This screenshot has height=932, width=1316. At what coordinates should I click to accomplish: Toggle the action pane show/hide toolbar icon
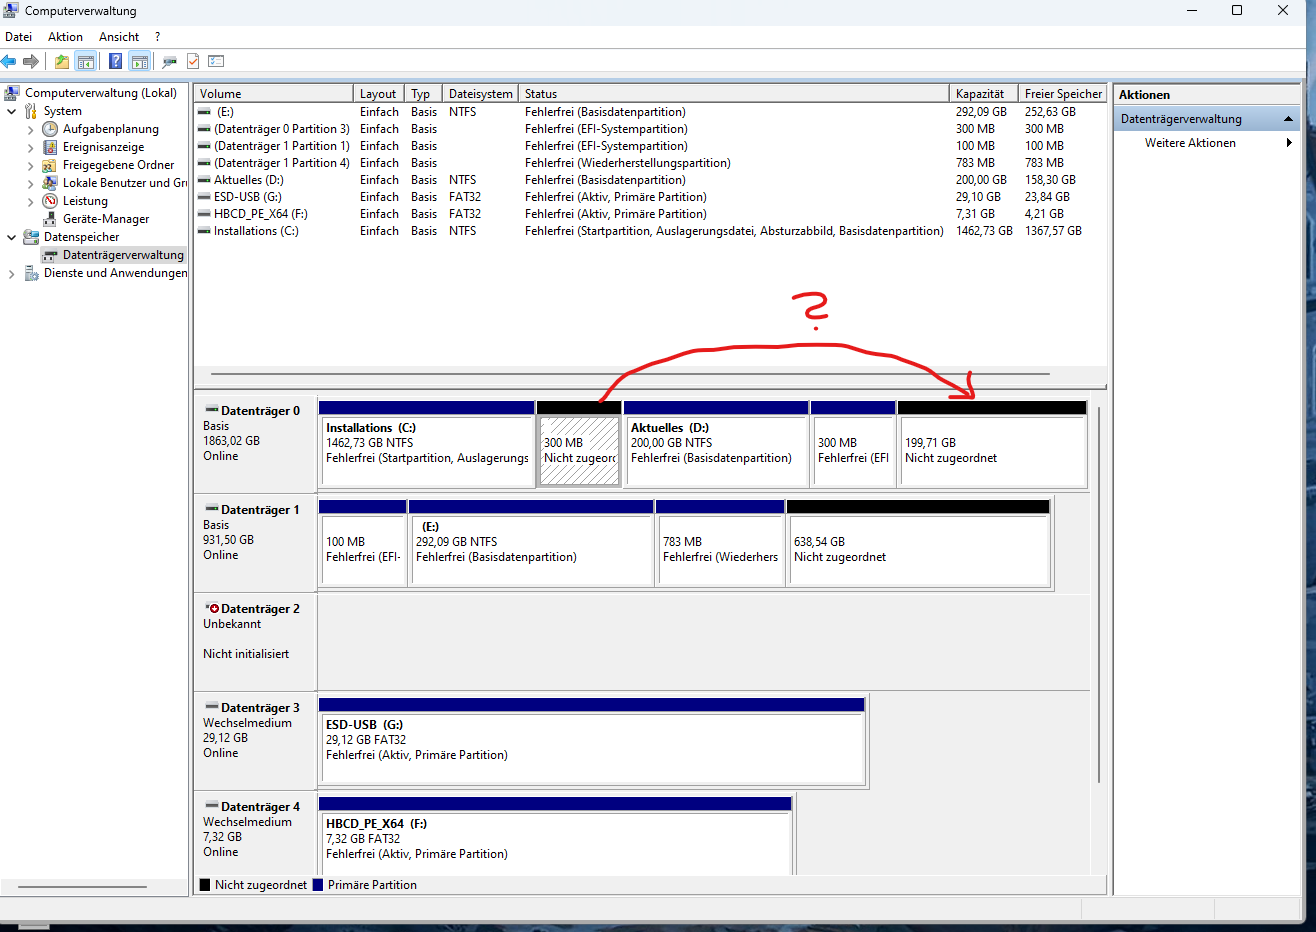(140, 61)
